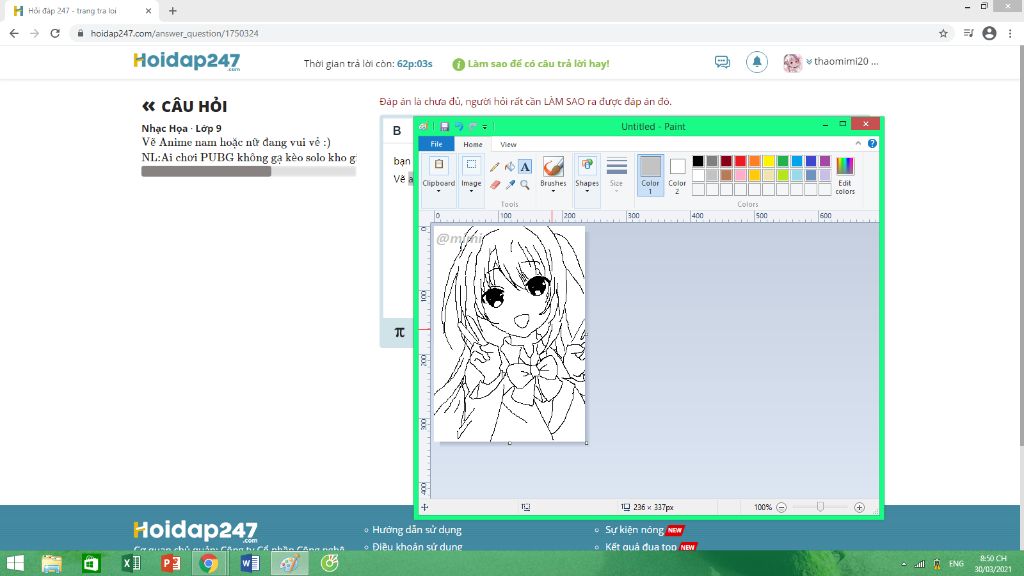1024x576 pixels.
Task: Click the zoom in plus button
Action: (x=859, y=507)
